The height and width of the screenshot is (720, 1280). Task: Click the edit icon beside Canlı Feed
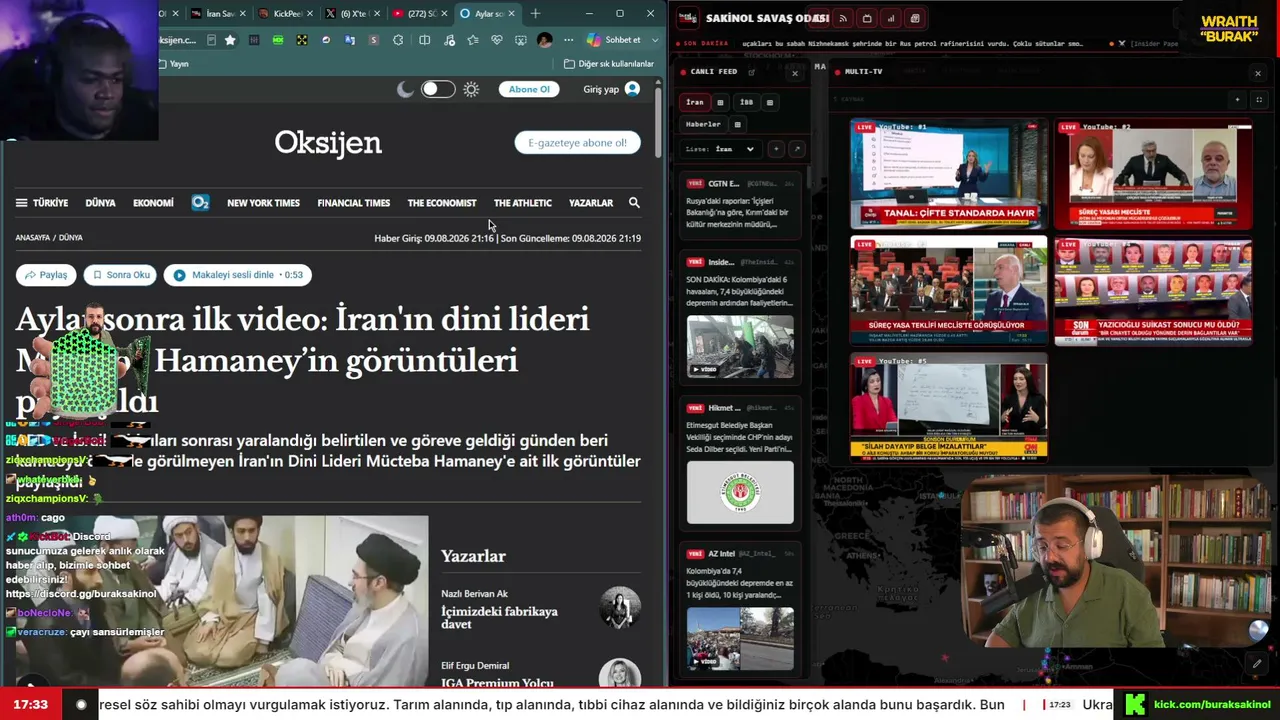pos(752,72)
